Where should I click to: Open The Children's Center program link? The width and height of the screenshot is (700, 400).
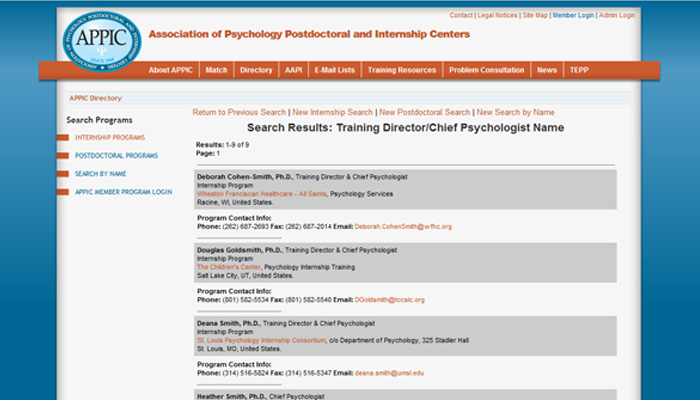[229, 267]
